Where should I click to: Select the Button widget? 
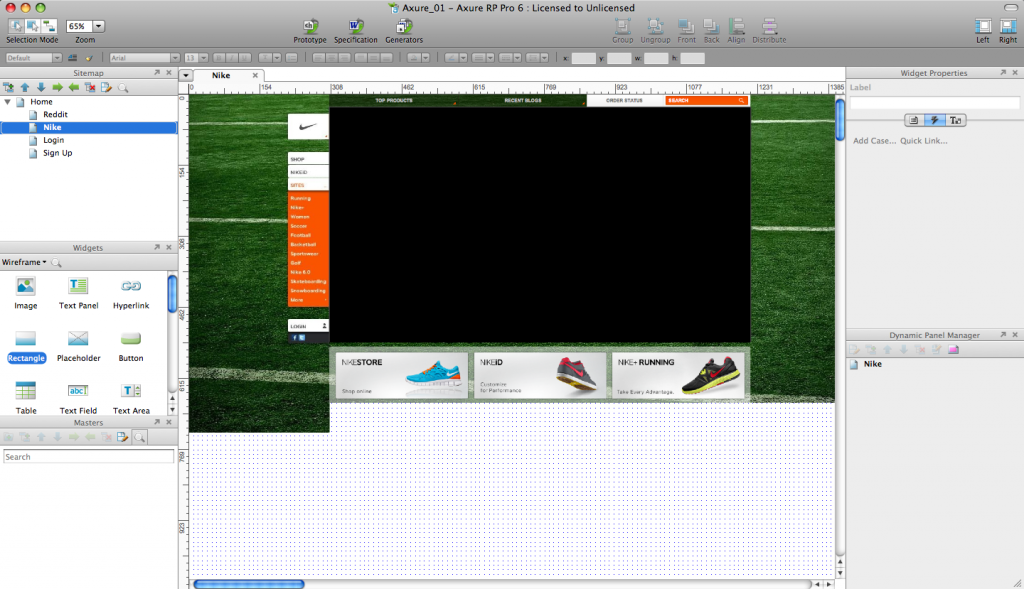click(x=131, y=347)
